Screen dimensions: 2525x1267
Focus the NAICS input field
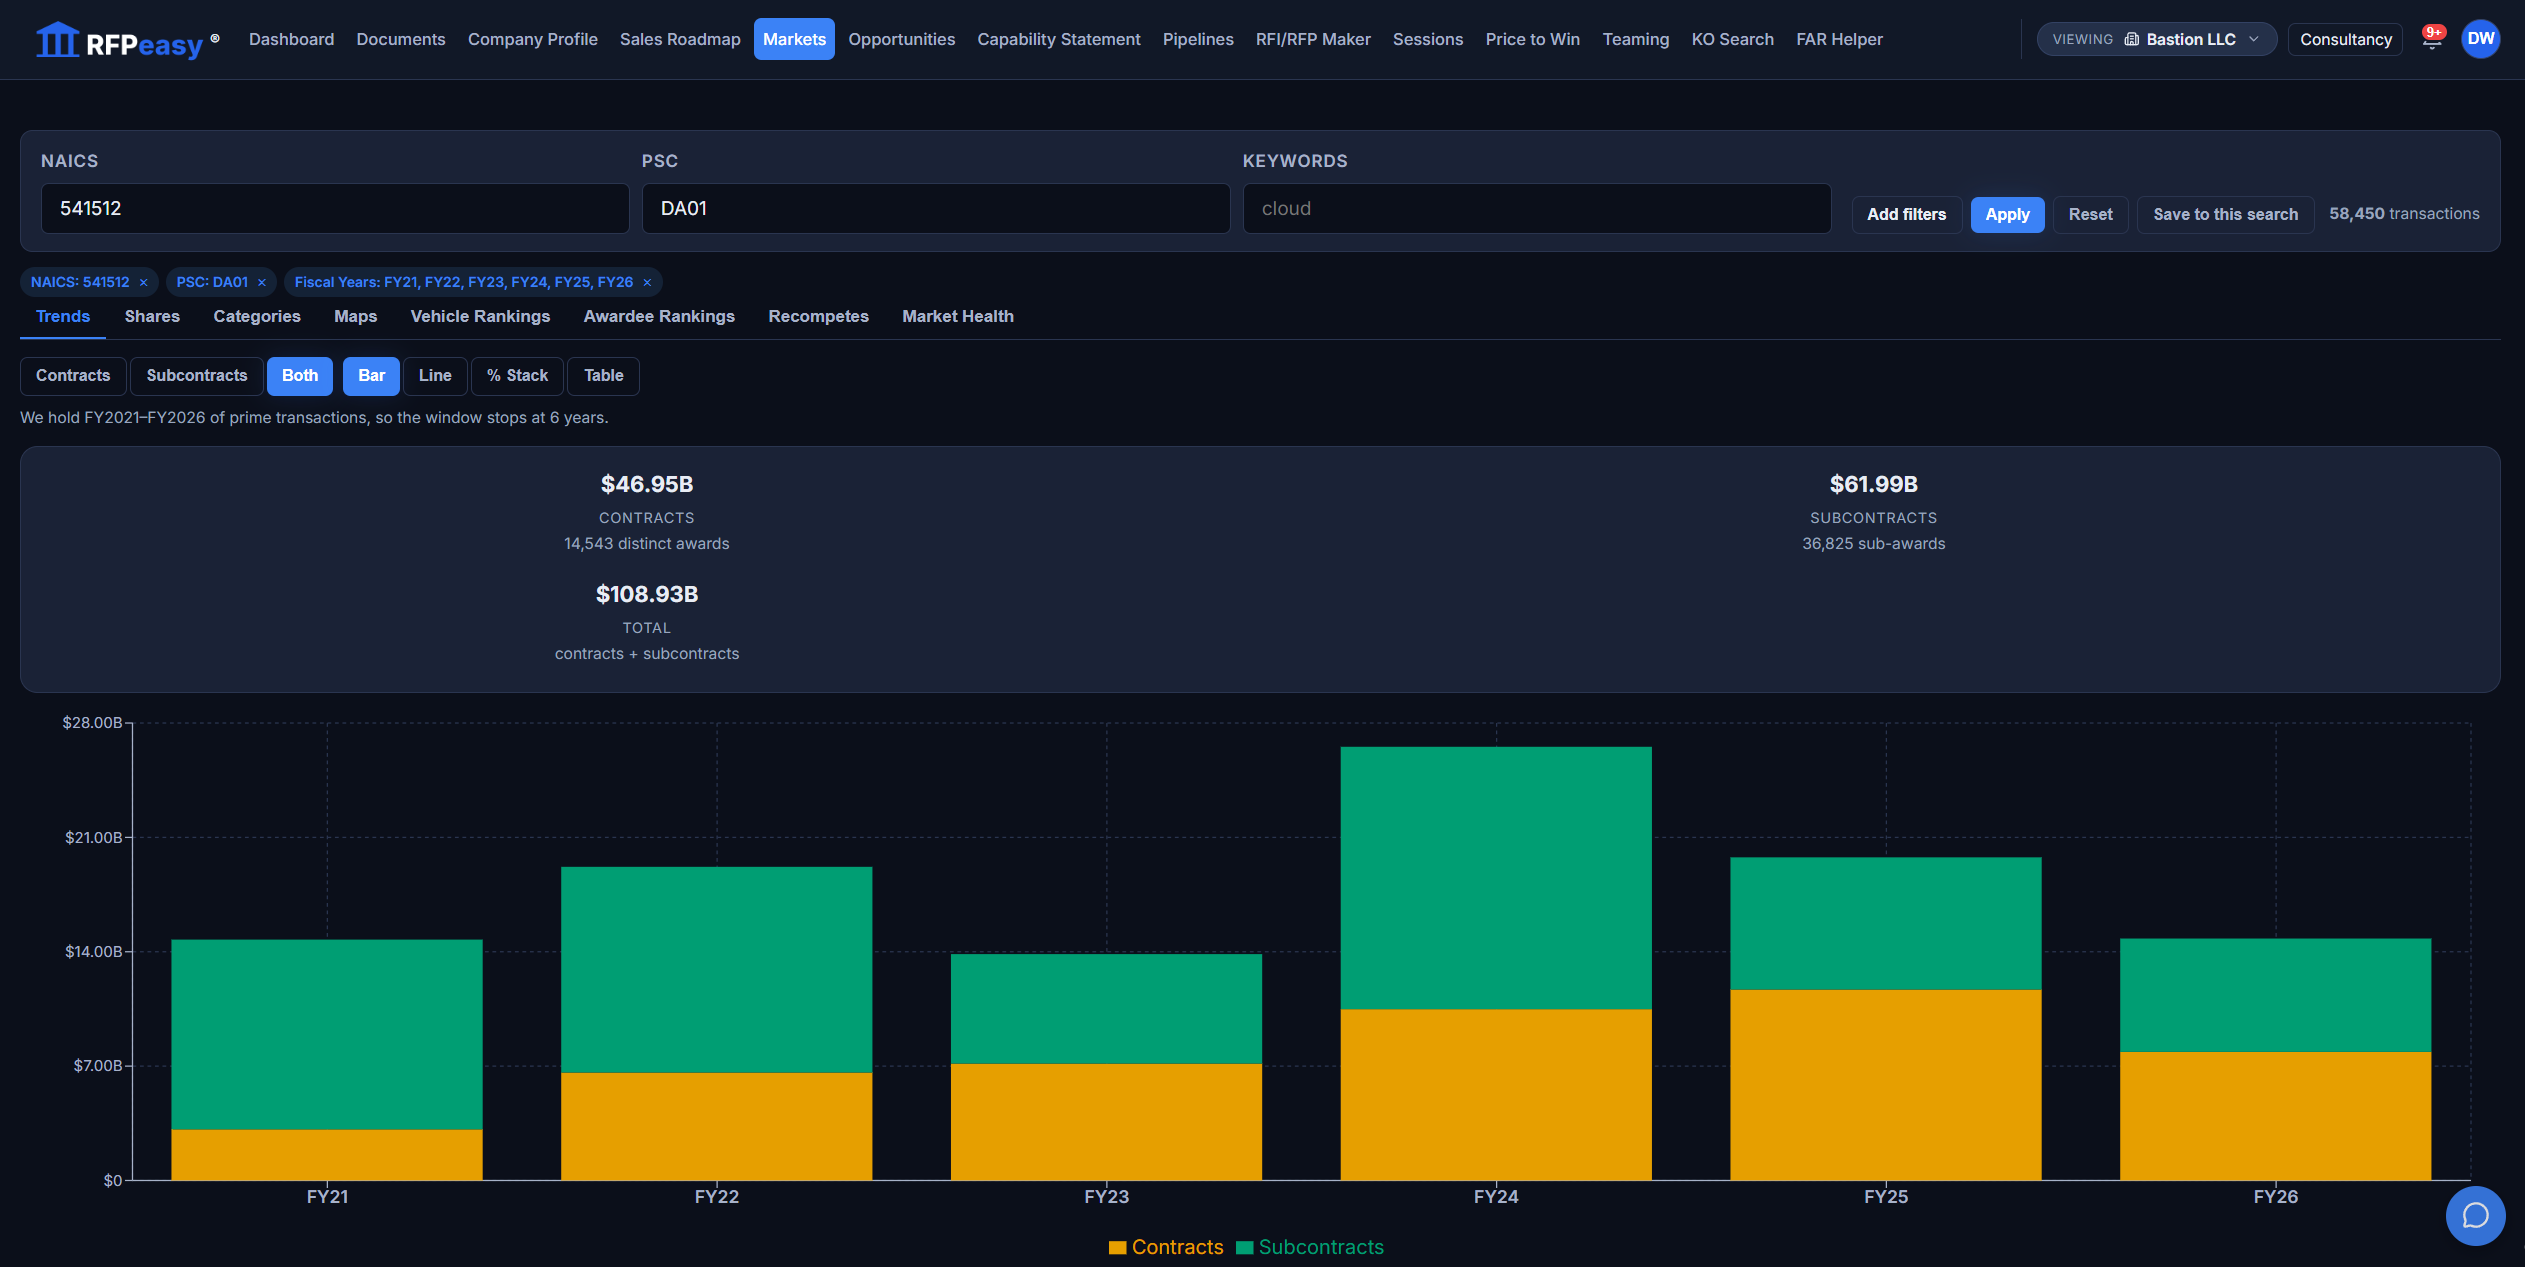[335, 208]
